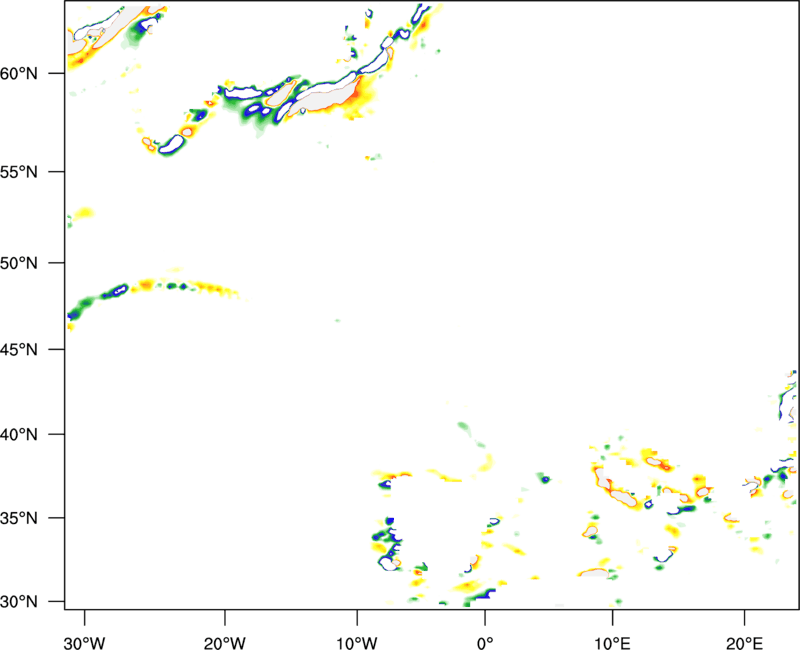
Task: Click the 50°N latitude label
Action: click(19, 263)
